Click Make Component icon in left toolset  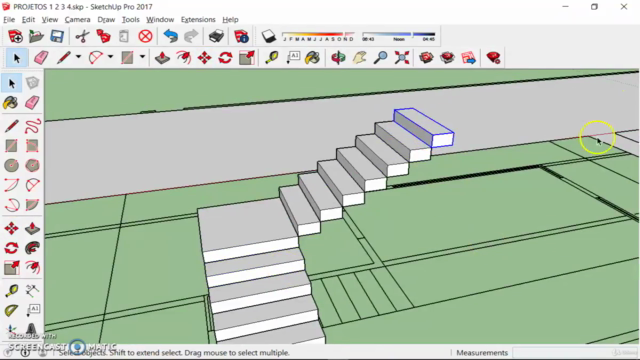pyautogui.click(x=32, y=83)
